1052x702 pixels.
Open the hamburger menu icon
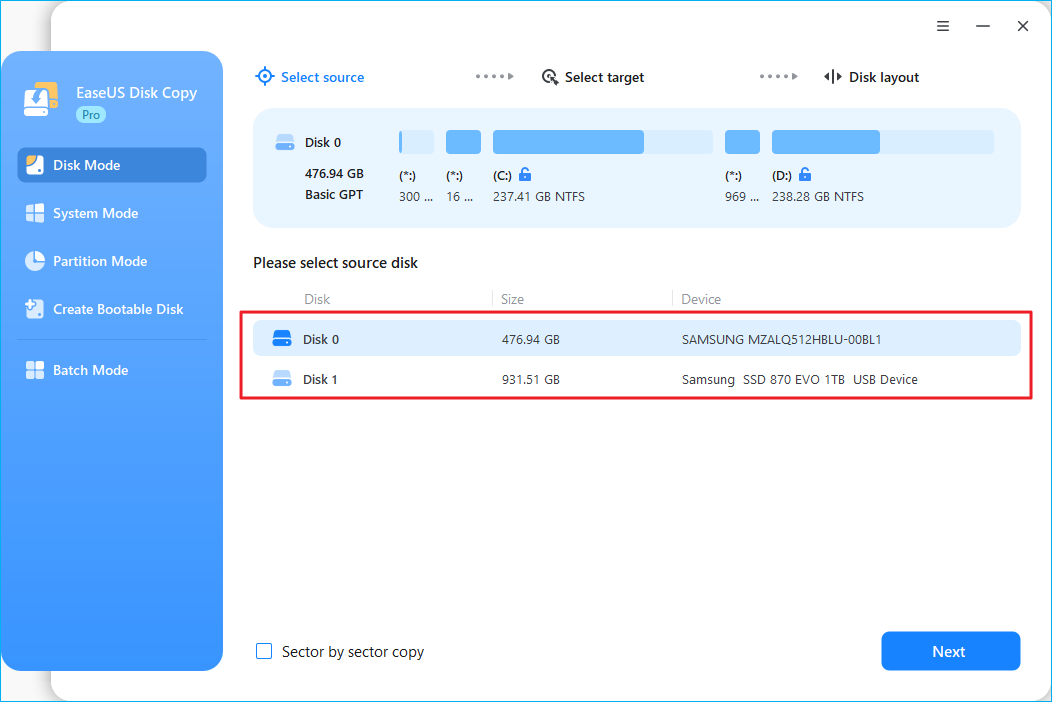[943, 26]
